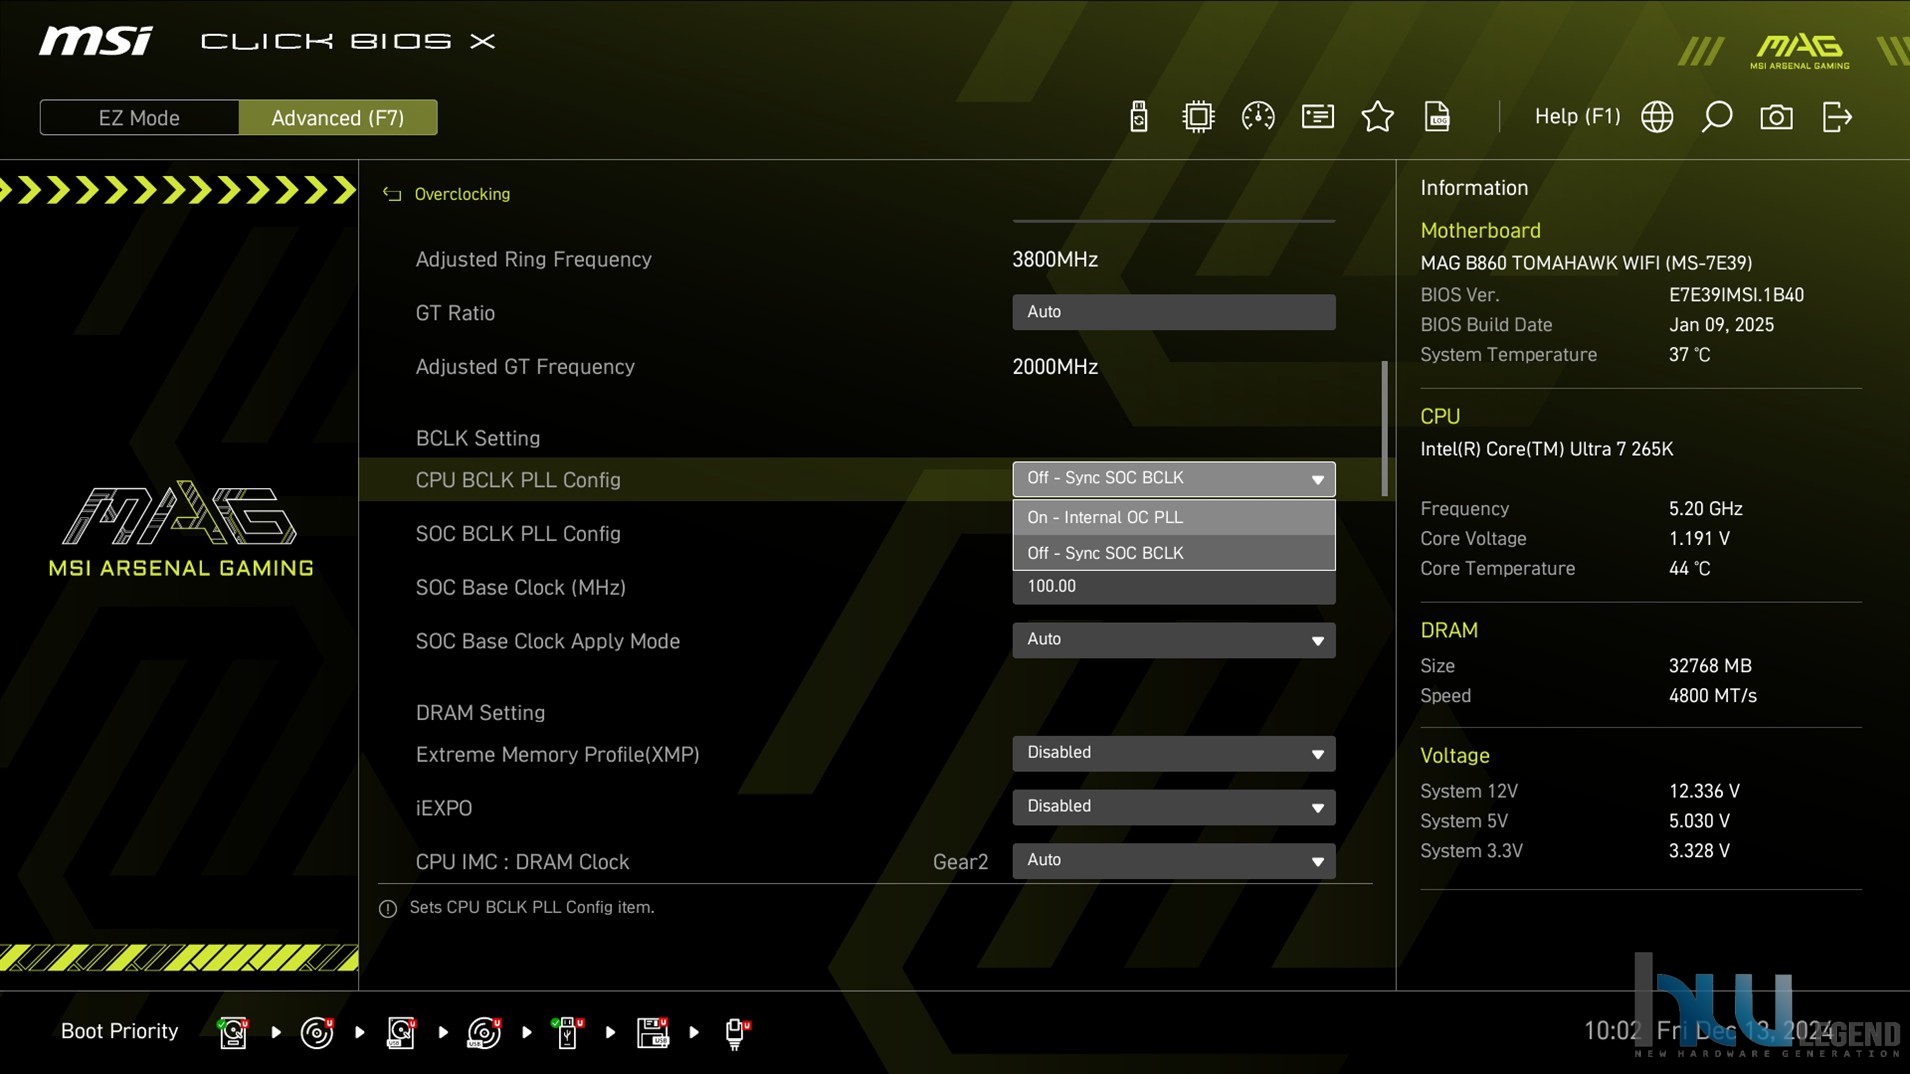Screen dimensions: 1910x1074
Task: Select USB hard disk boot device icon
Action: [x=400, y=1032]
